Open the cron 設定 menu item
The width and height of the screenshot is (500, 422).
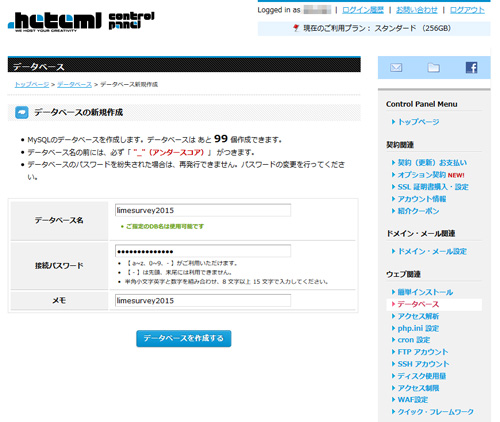click(414, 340)
